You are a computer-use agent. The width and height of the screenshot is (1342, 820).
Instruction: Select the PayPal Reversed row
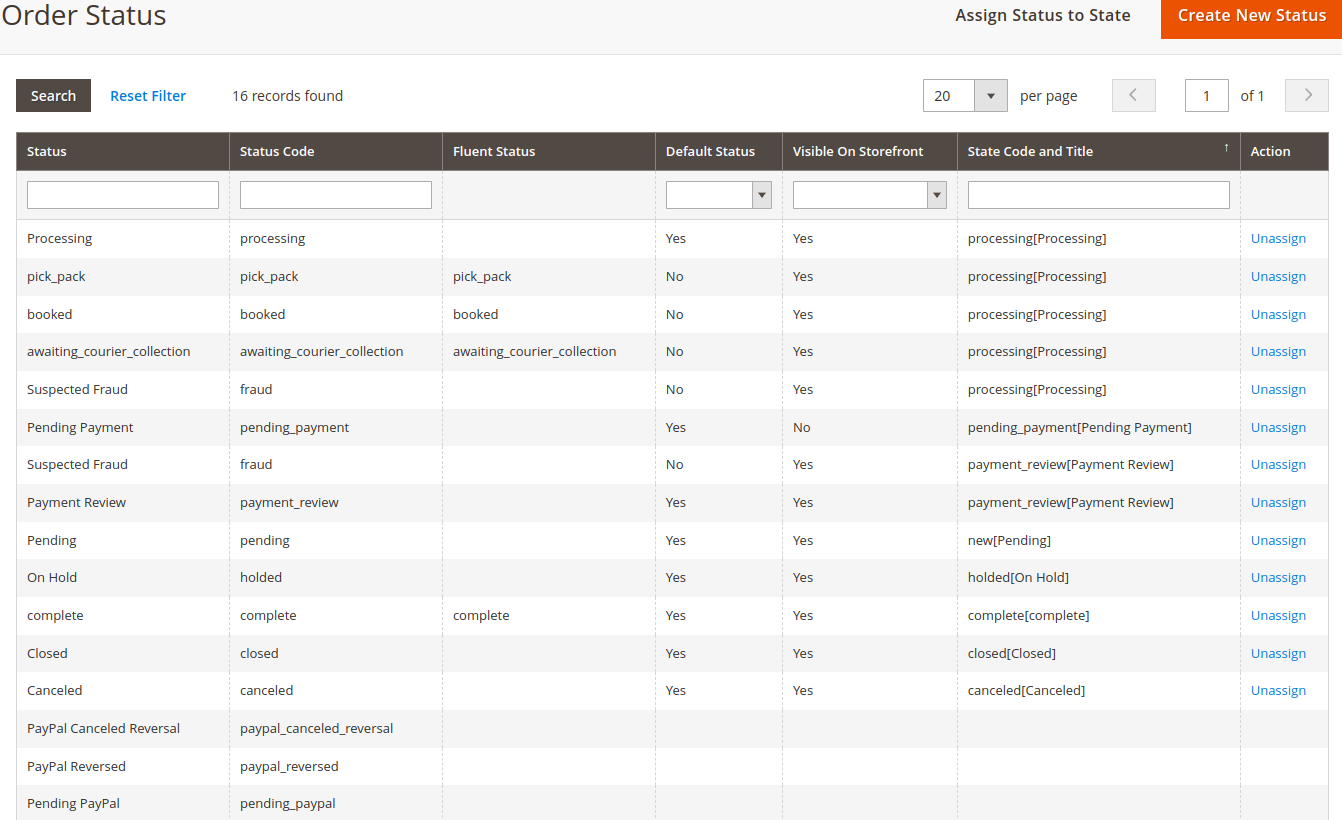(x=76, y=767)
